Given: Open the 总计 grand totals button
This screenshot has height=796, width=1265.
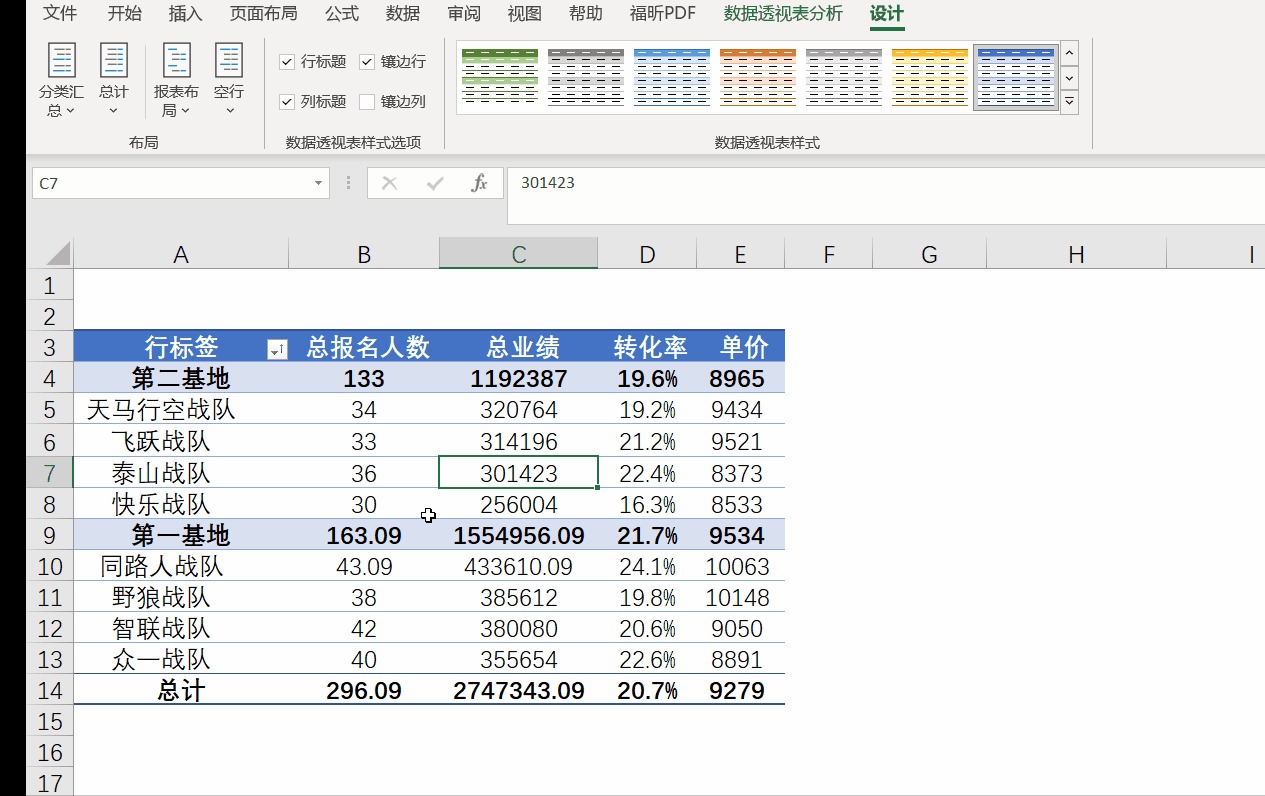Looking at the screenshot, I should click(114, 80).
